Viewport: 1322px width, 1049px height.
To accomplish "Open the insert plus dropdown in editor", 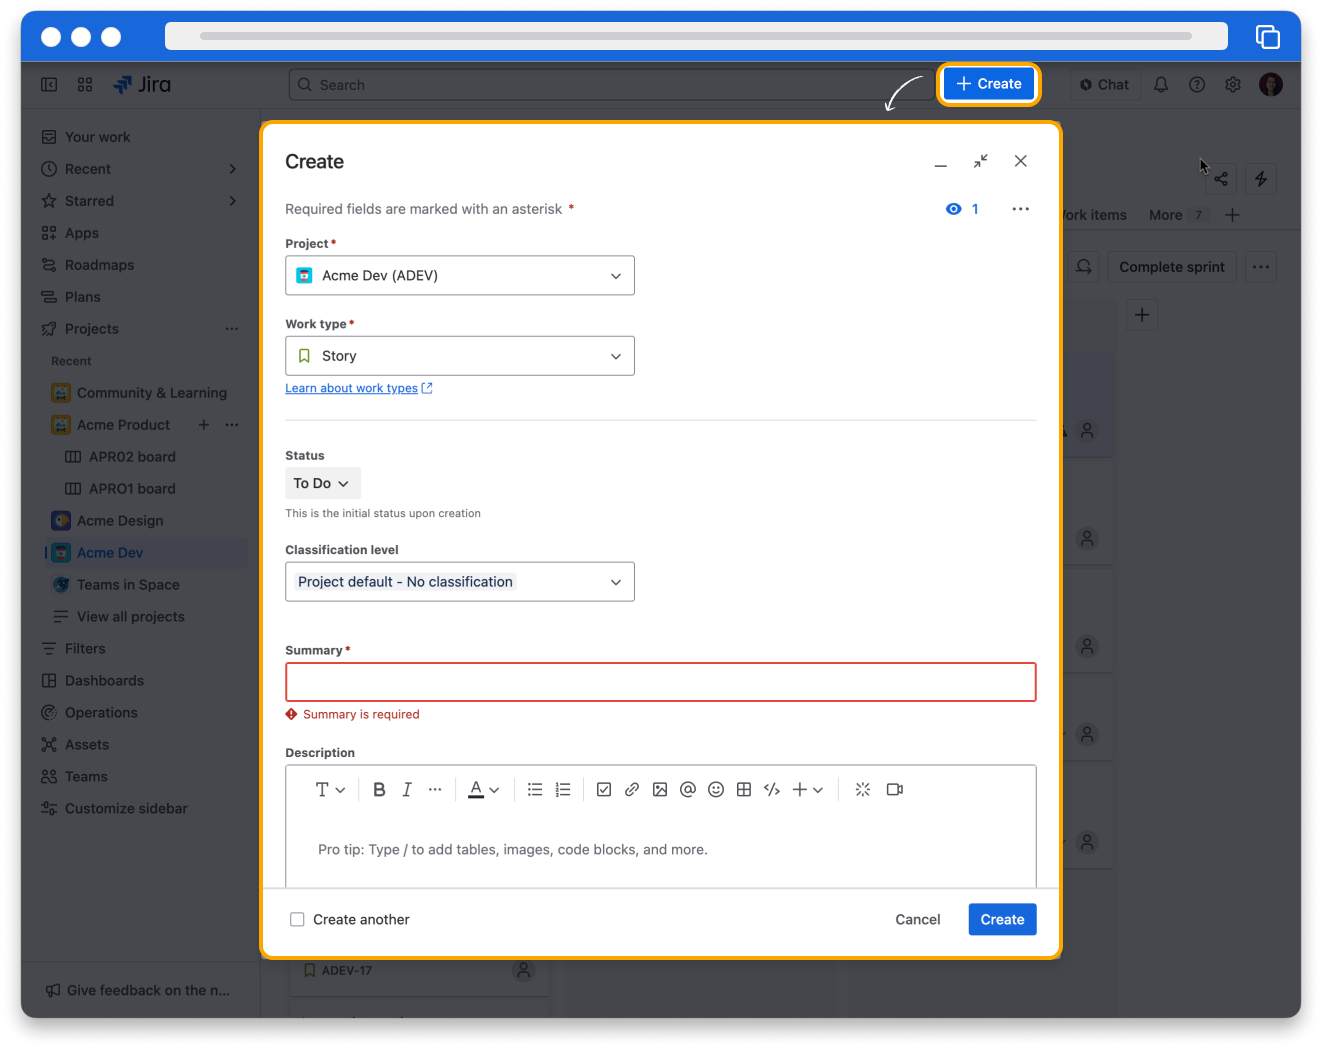I will (x=808, y=790).
